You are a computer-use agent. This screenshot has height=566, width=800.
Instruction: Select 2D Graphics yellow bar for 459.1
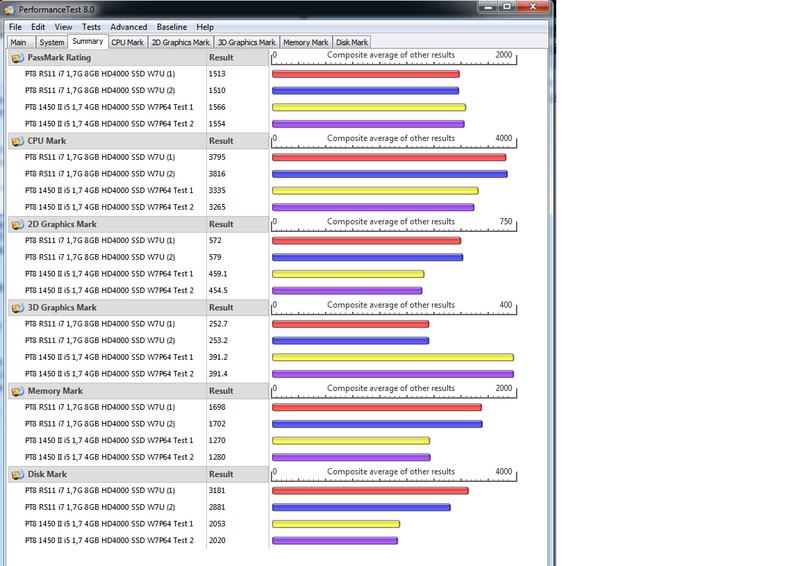(x=348, y=274)
